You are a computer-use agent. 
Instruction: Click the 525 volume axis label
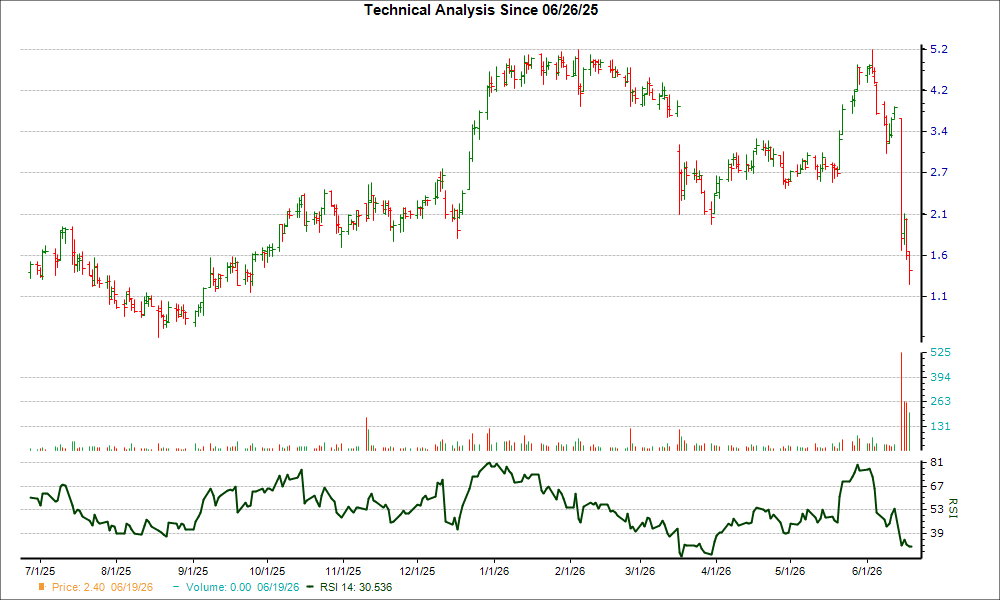(941, 353)
